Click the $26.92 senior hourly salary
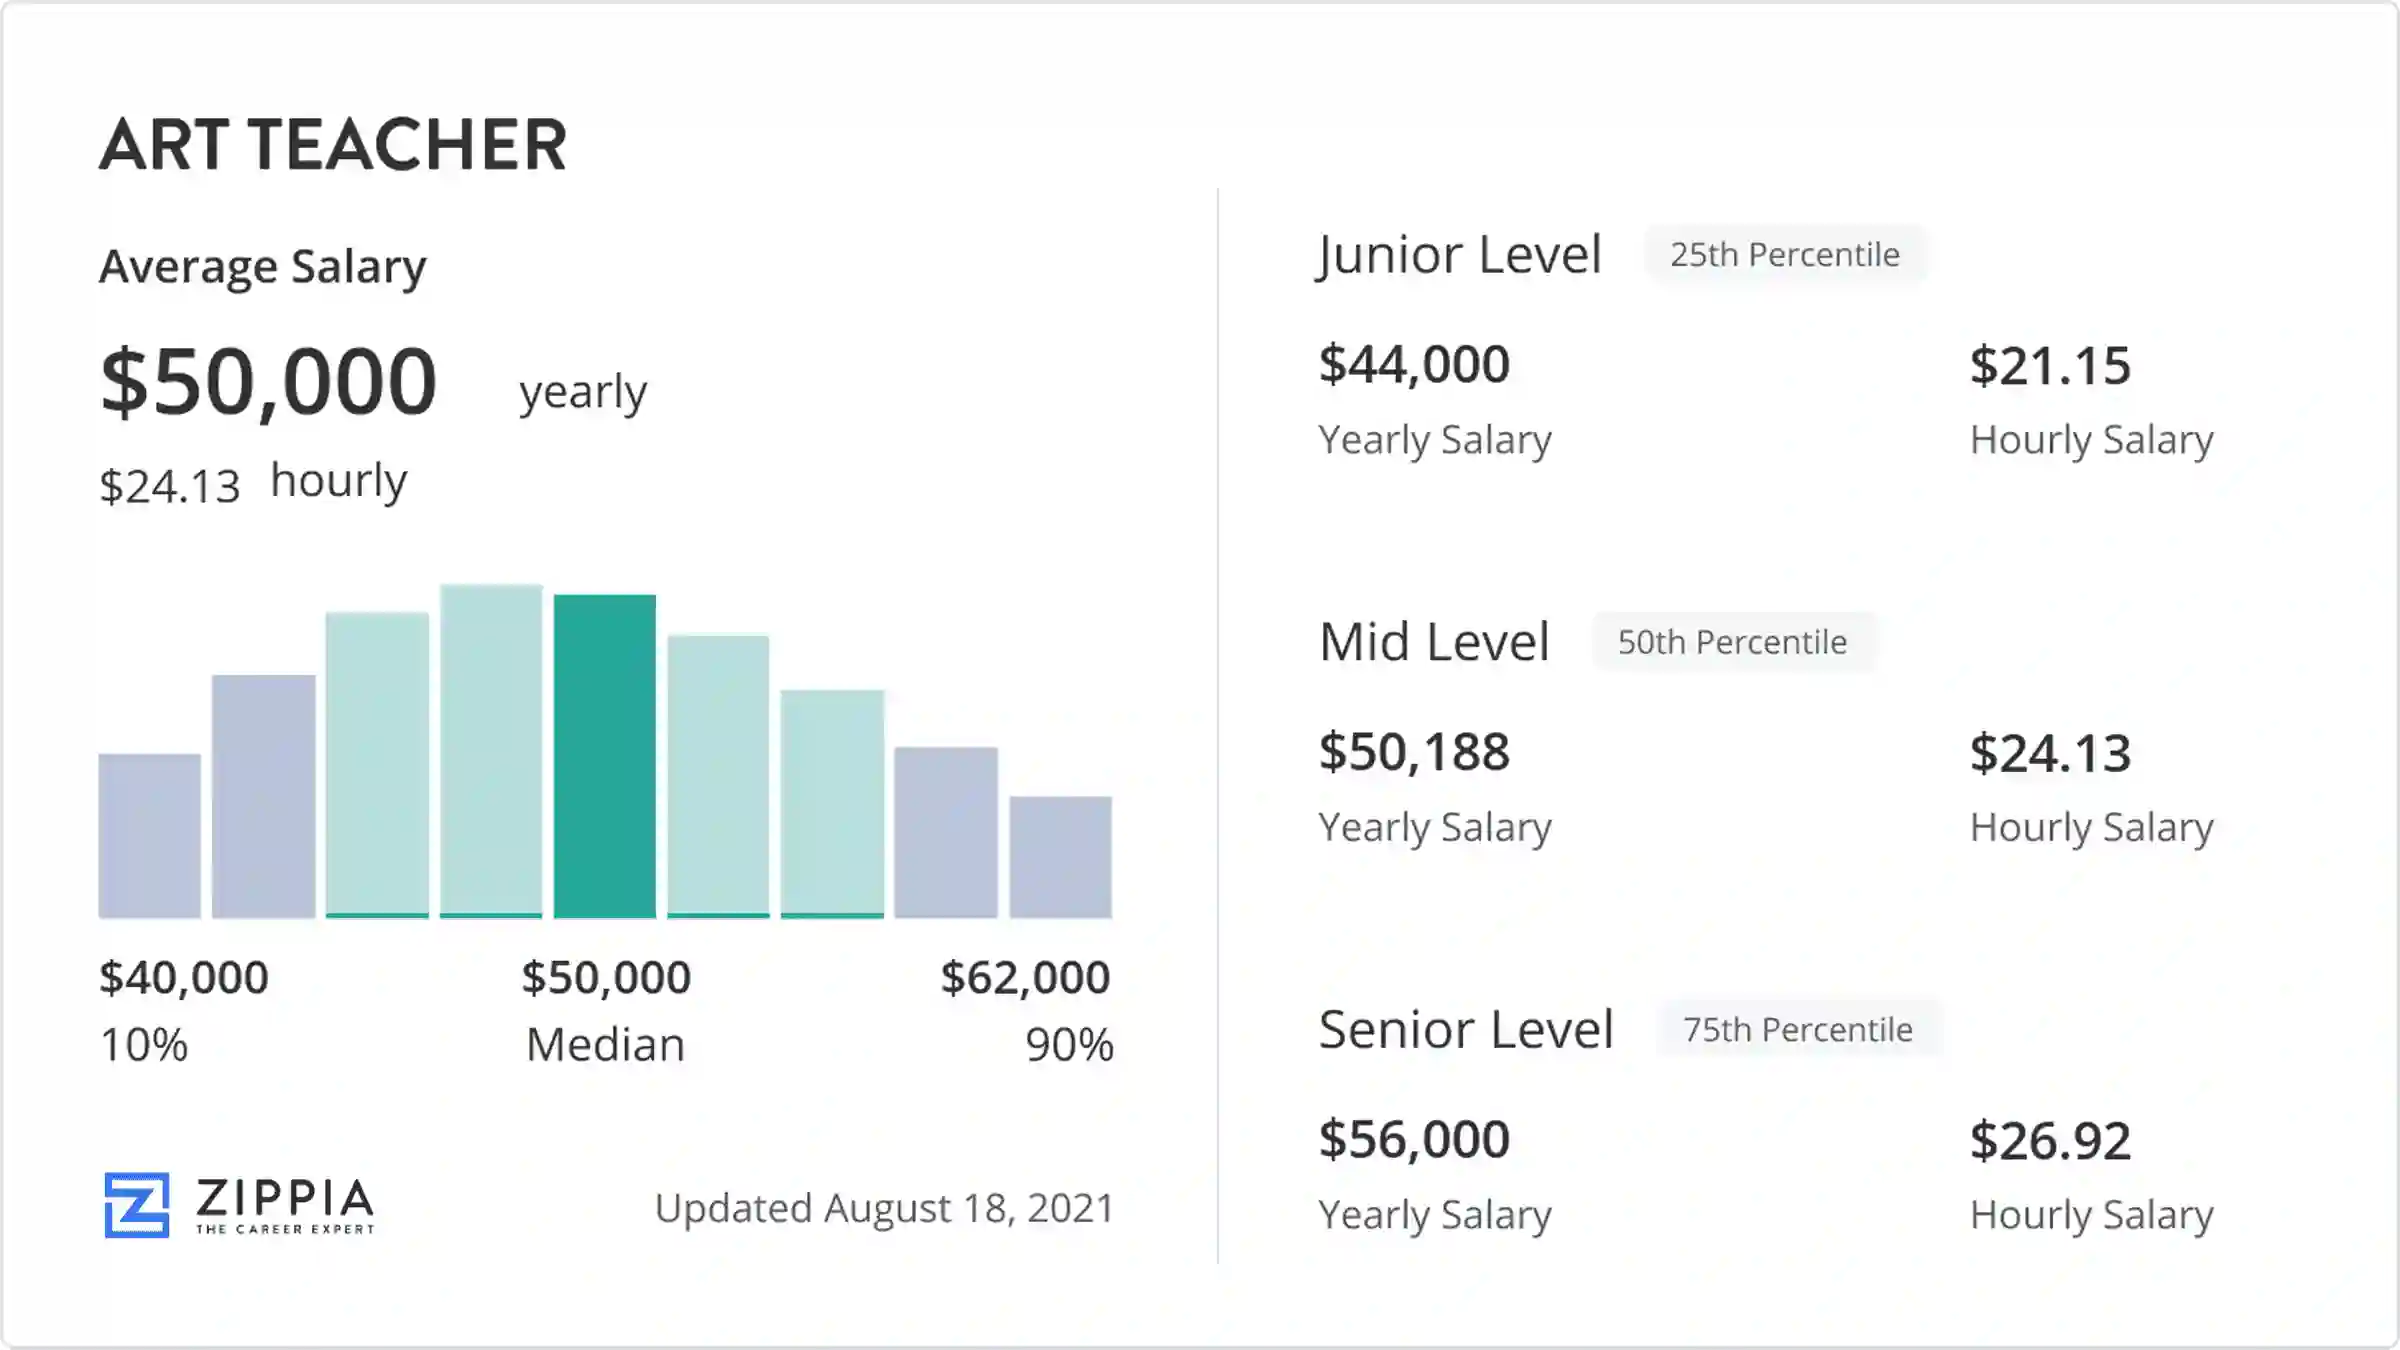 pyautogui.click(x=2050, y=1141)
